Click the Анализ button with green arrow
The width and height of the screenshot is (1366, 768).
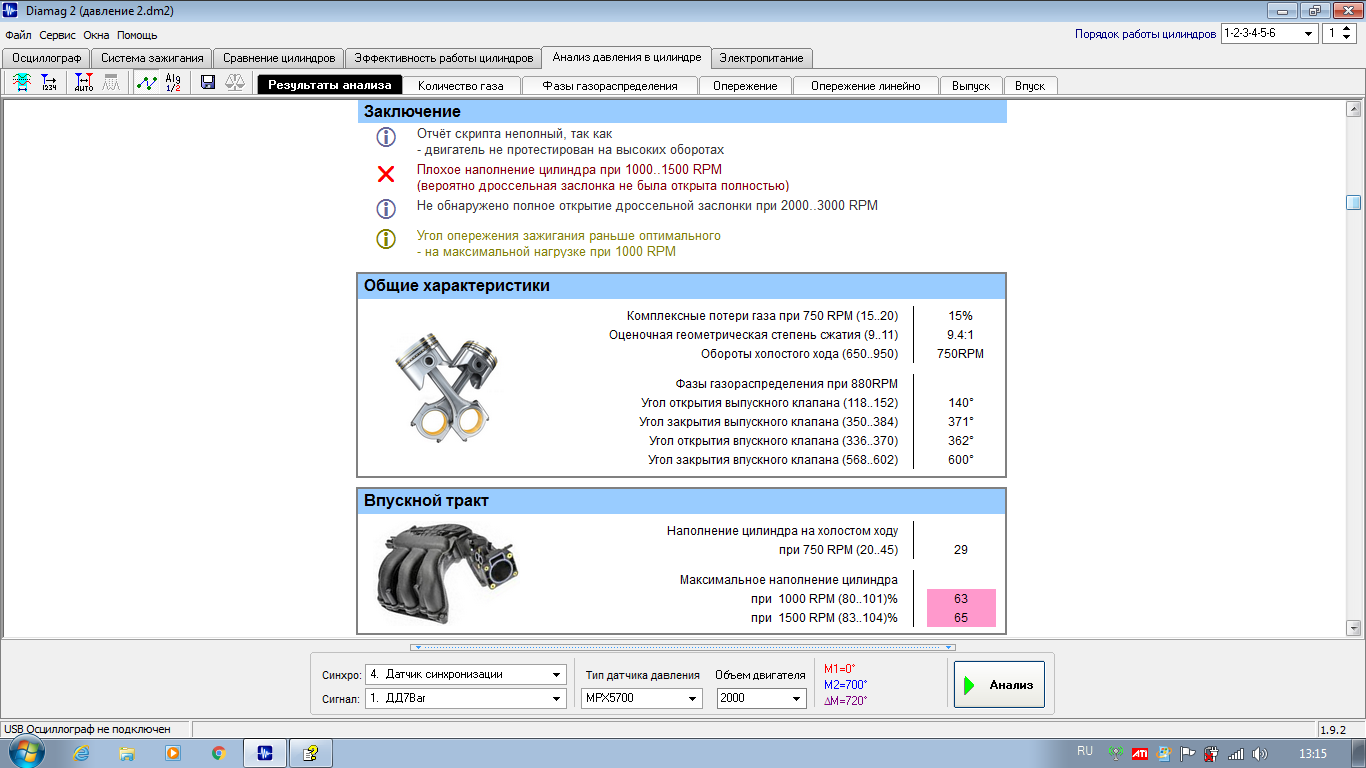999,685
